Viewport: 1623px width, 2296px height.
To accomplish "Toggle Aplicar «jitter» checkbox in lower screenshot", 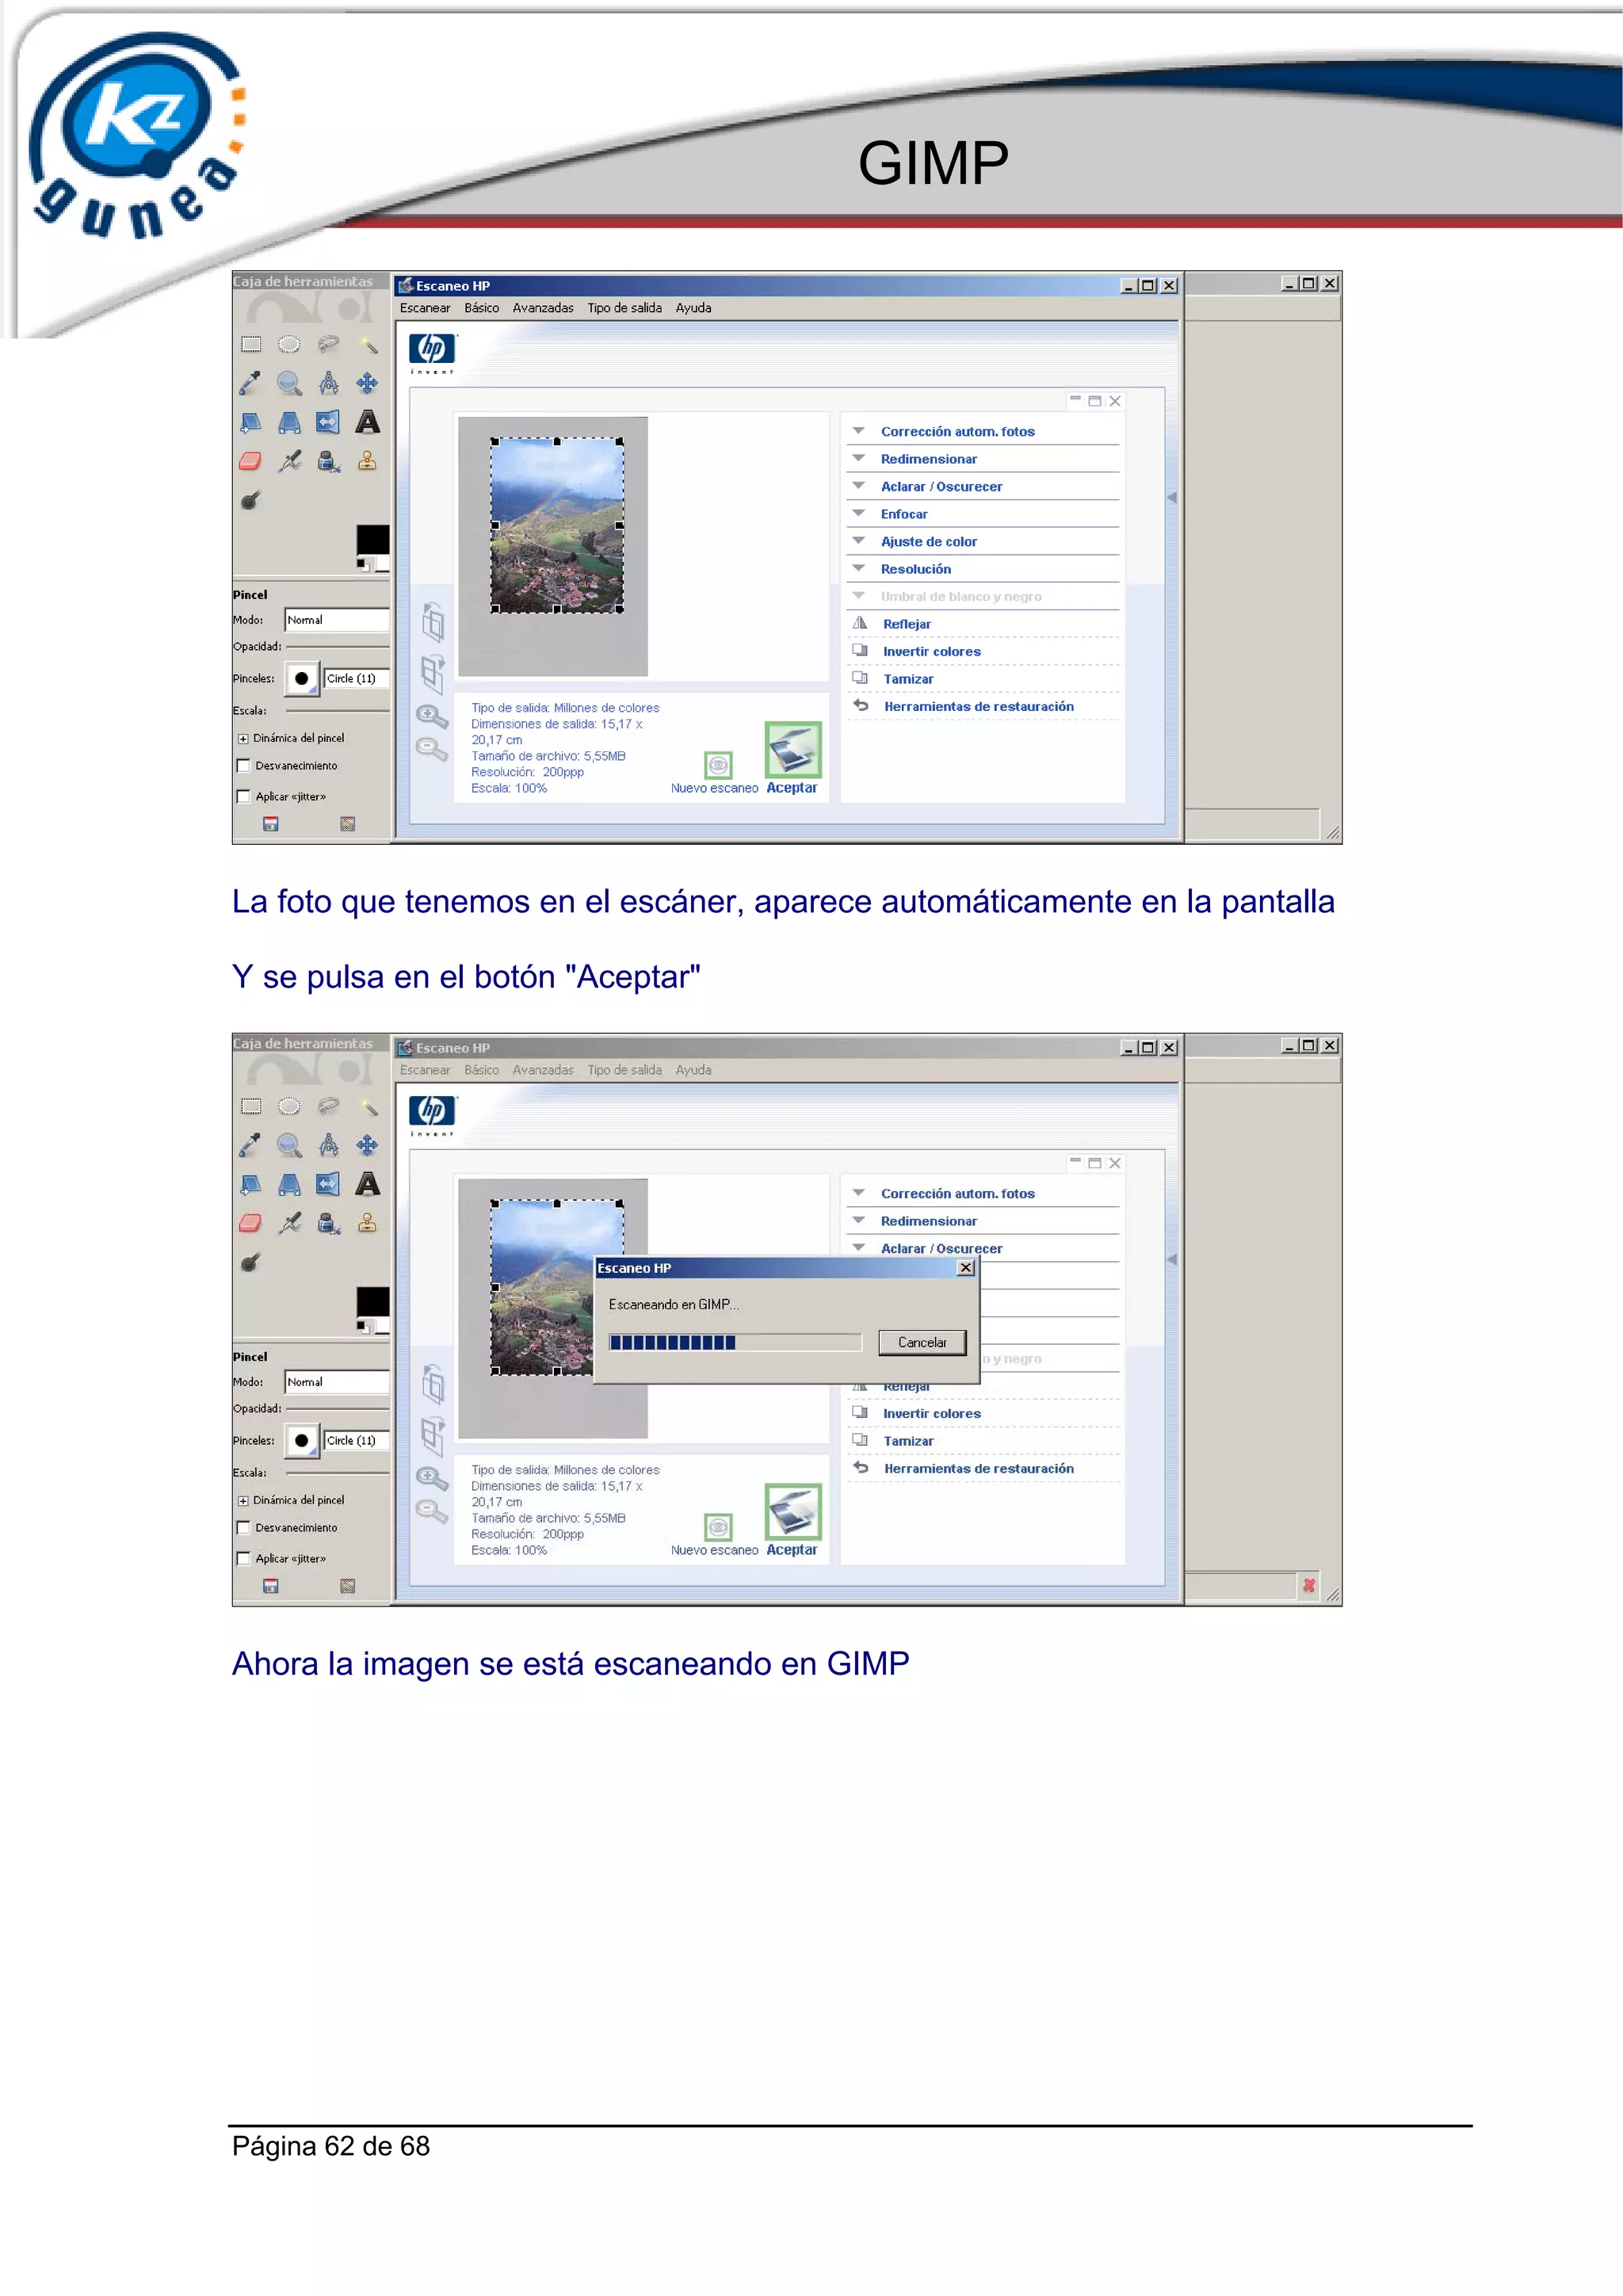I will (x=243, y=1559).
